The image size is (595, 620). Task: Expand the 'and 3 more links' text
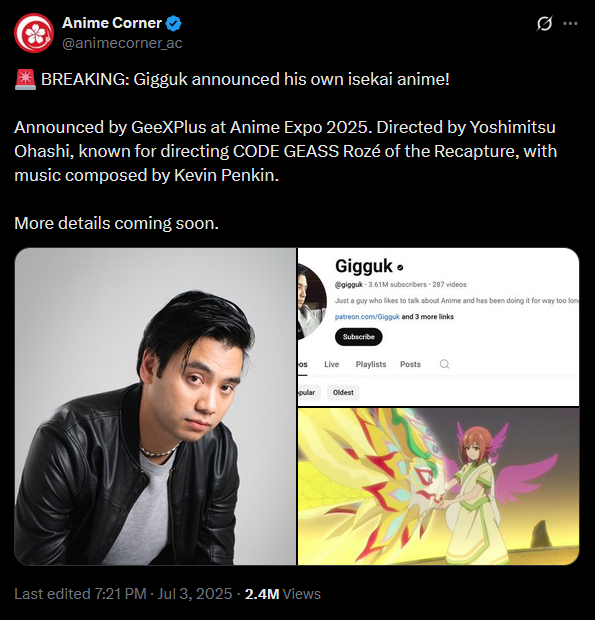[427, 317]
